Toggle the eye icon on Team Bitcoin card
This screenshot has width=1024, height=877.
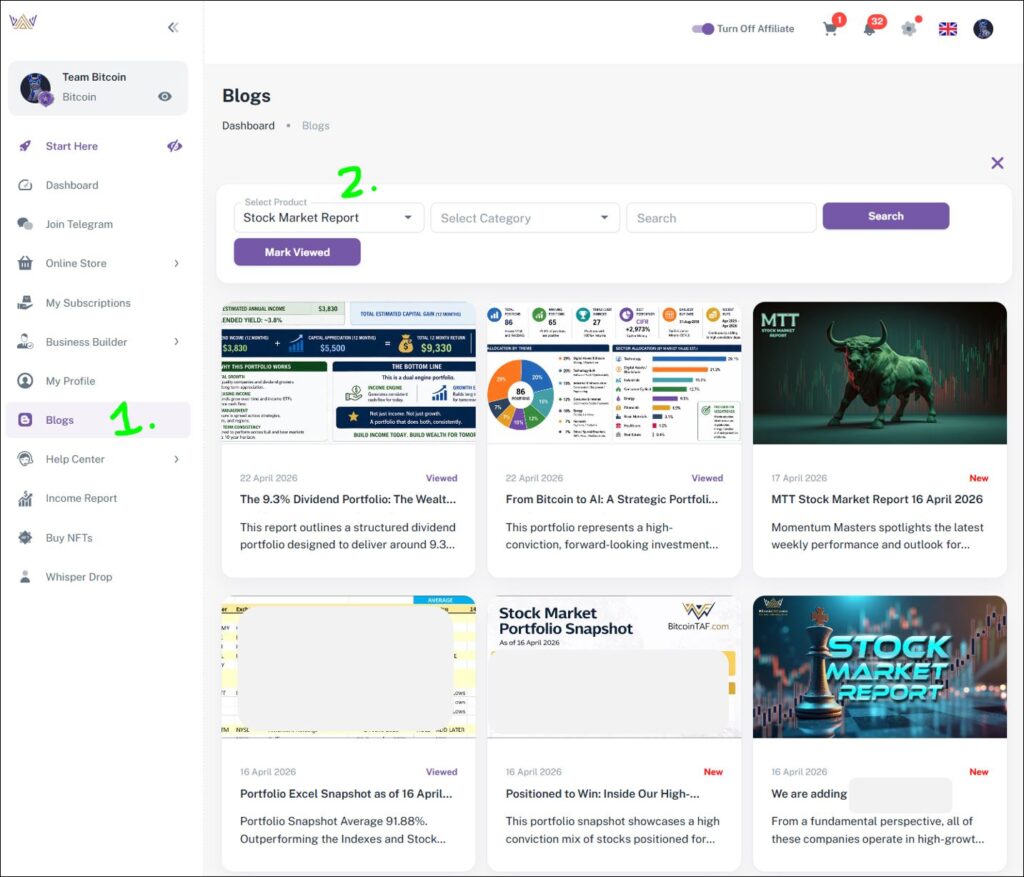165,97
